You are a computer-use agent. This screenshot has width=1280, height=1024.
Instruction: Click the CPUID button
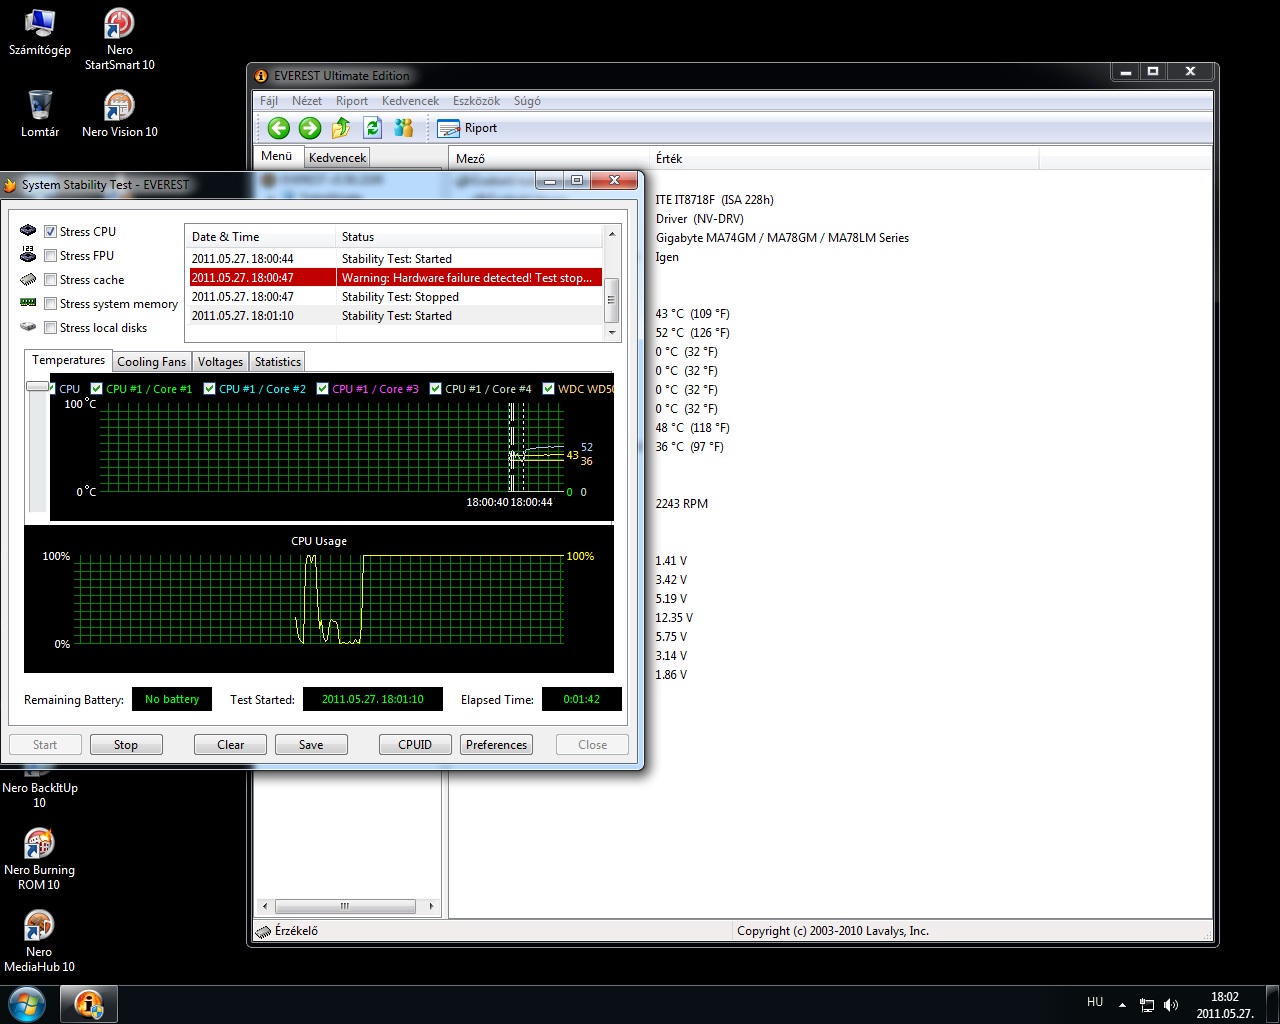click(415, 745)
